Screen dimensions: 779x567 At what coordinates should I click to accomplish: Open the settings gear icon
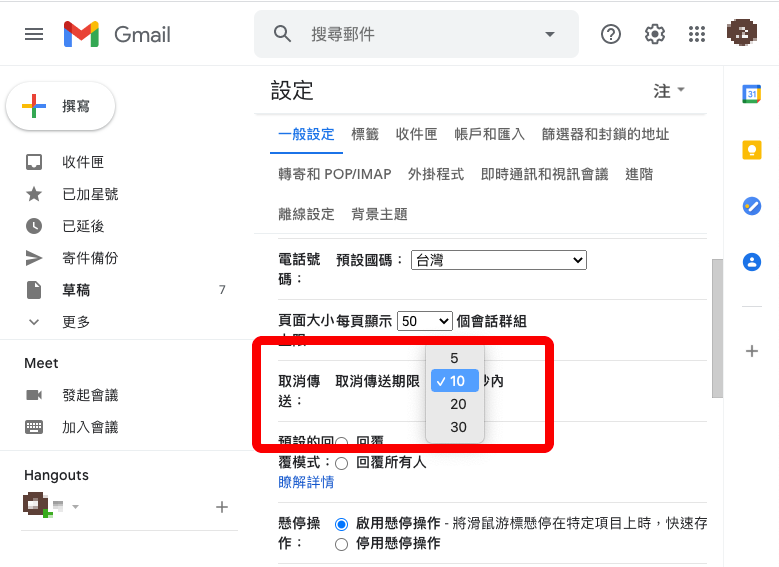click(654, 34)
